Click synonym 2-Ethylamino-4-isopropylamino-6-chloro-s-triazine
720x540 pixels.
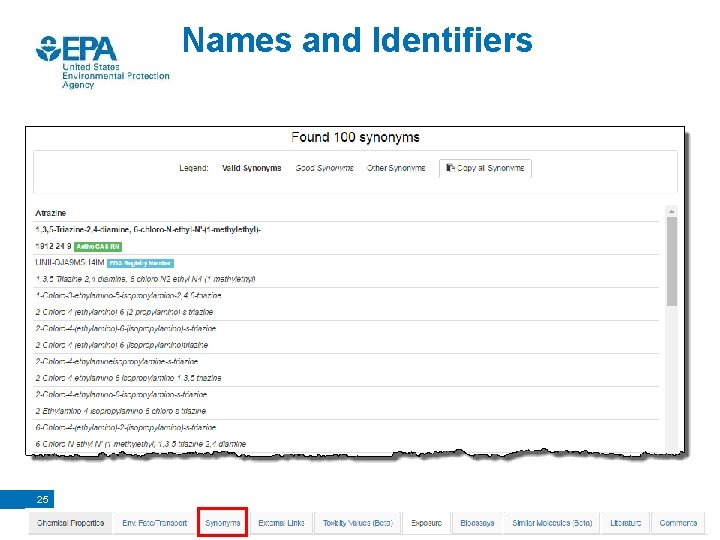point(121,411)
